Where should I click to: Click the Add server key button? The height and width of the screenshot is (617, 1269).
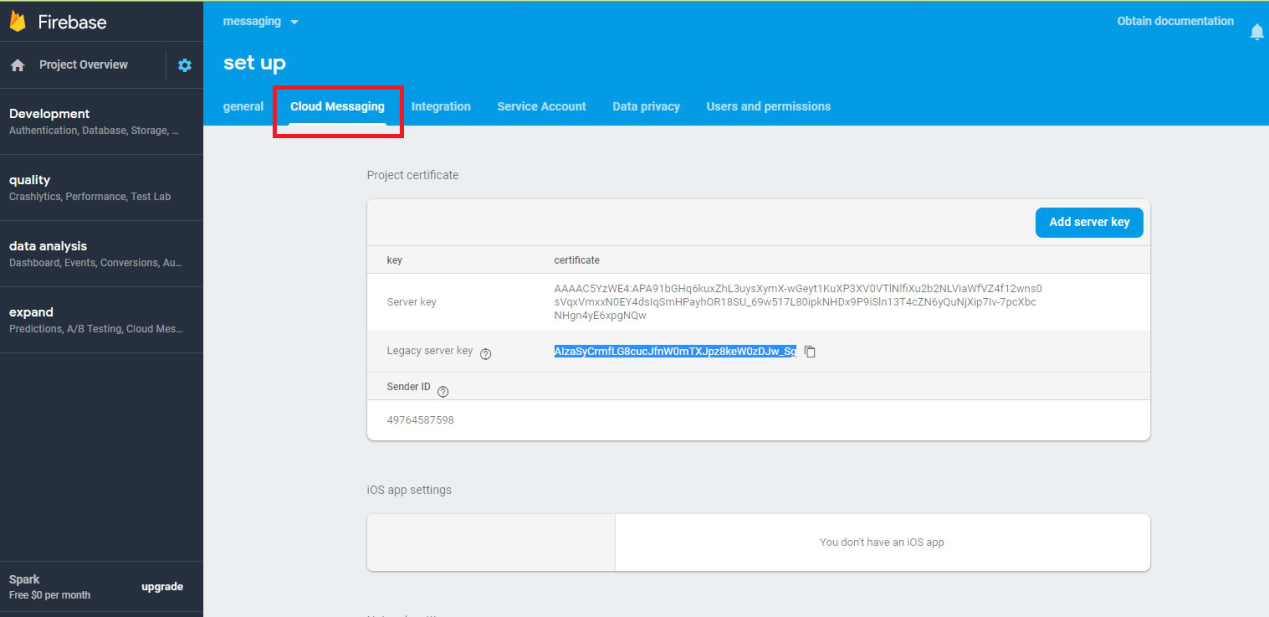[x=1089, y=222]
